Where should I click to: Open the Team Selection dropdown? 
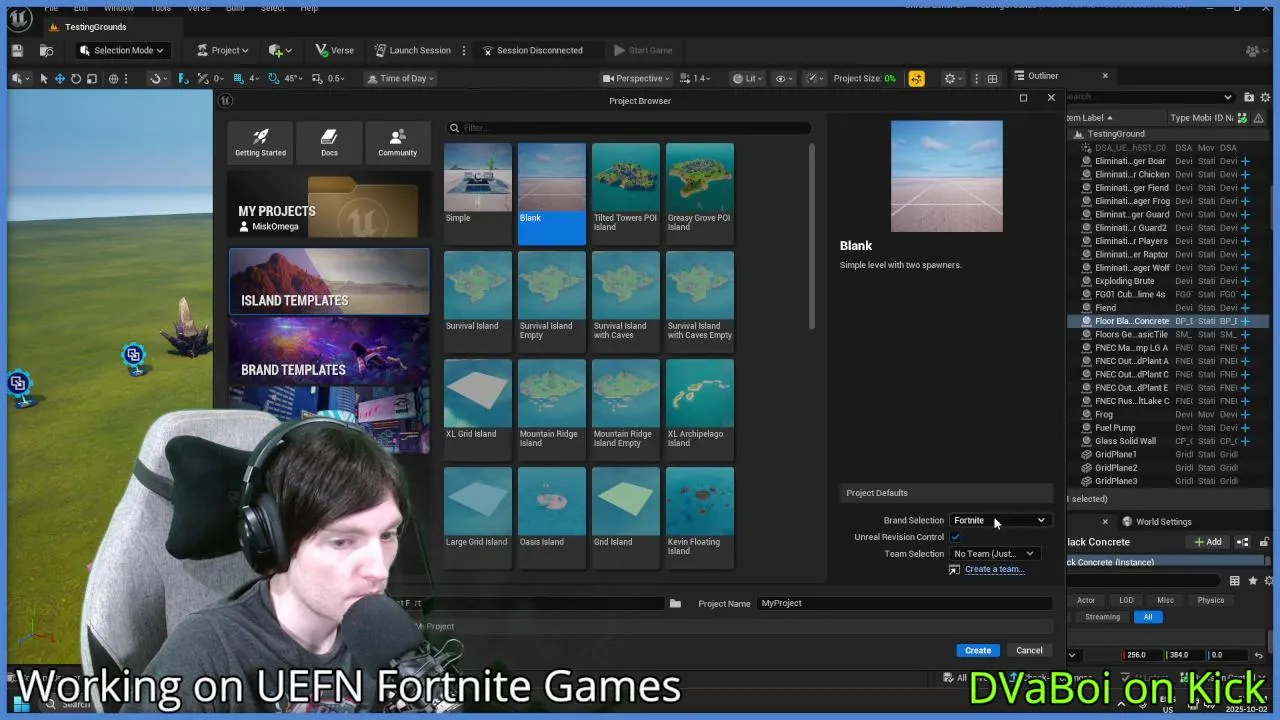(x=993, y=554)
